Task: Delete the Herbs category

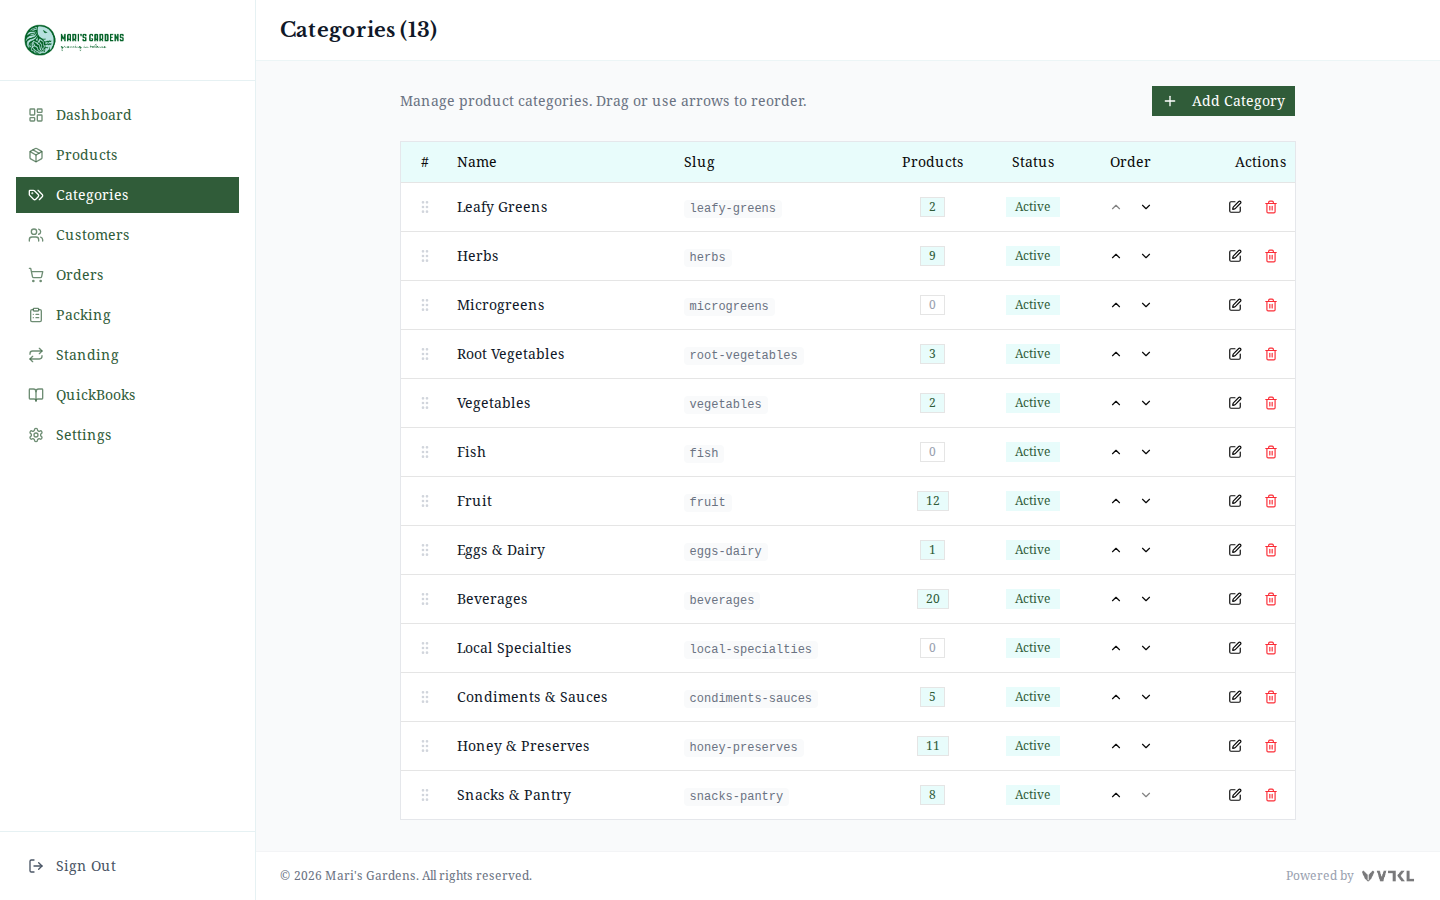Action: point(1271,256)
